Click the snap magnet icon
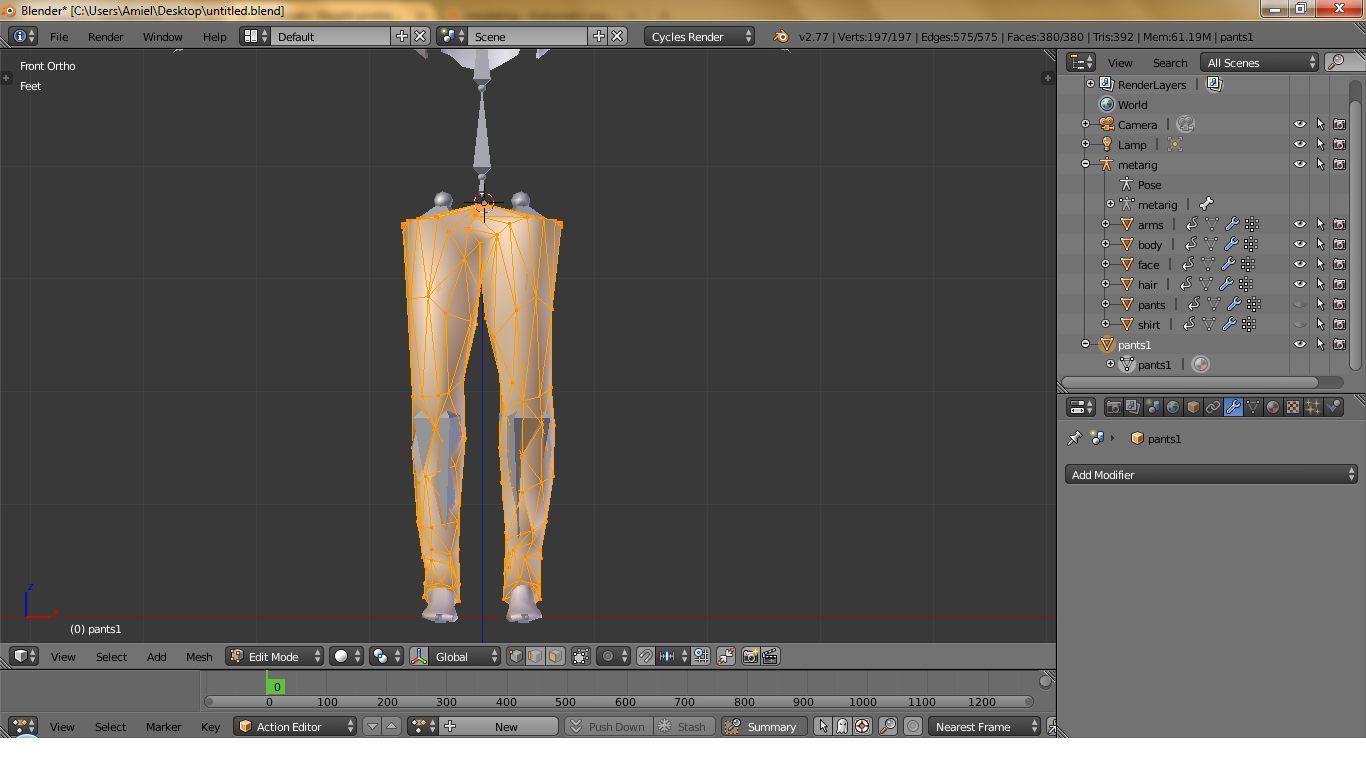Screen dimensions: 1366x768 (646, 656)
